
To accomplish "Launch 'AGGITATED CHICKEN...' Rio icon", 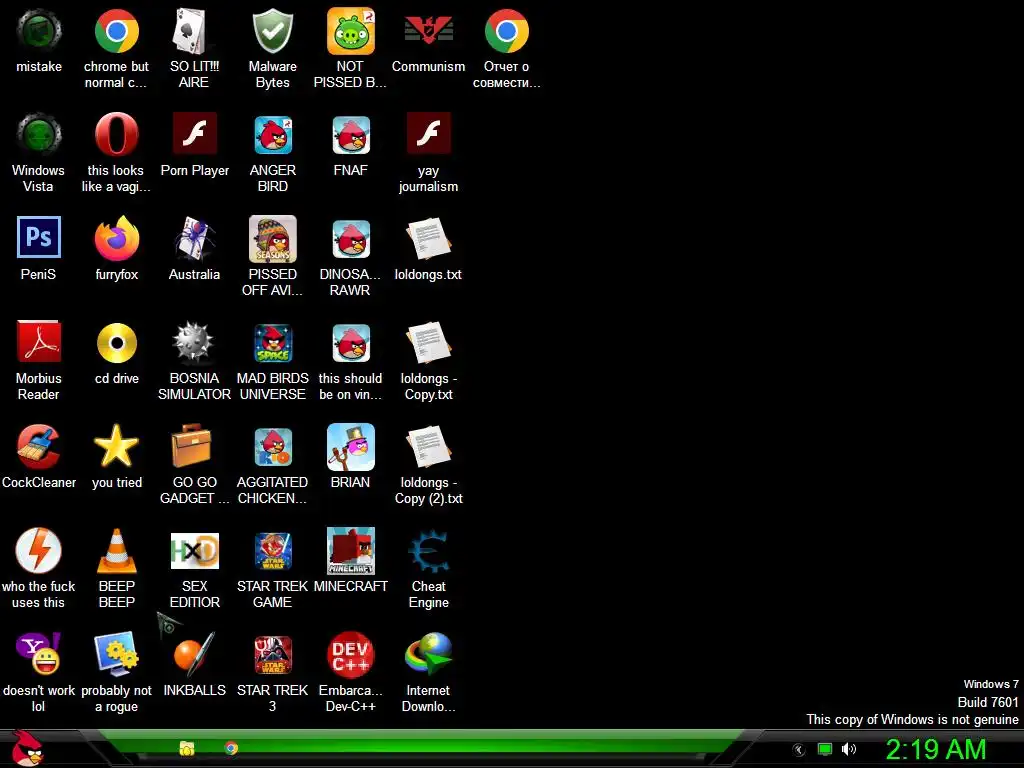I will pyautogui.click(x=272, y=447).
